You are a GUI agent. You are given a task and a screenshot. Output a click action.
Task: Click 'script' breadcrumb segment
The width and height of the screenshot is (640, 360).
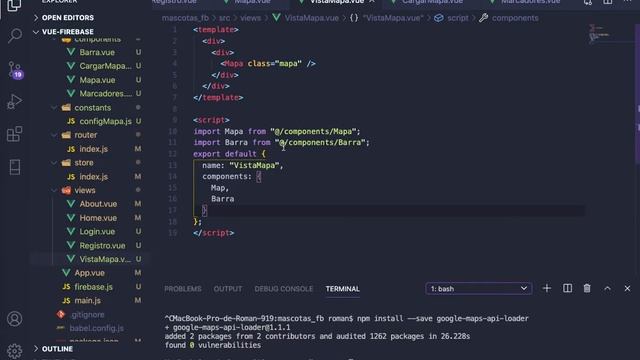pyautogui.click(x=458, y=18)
